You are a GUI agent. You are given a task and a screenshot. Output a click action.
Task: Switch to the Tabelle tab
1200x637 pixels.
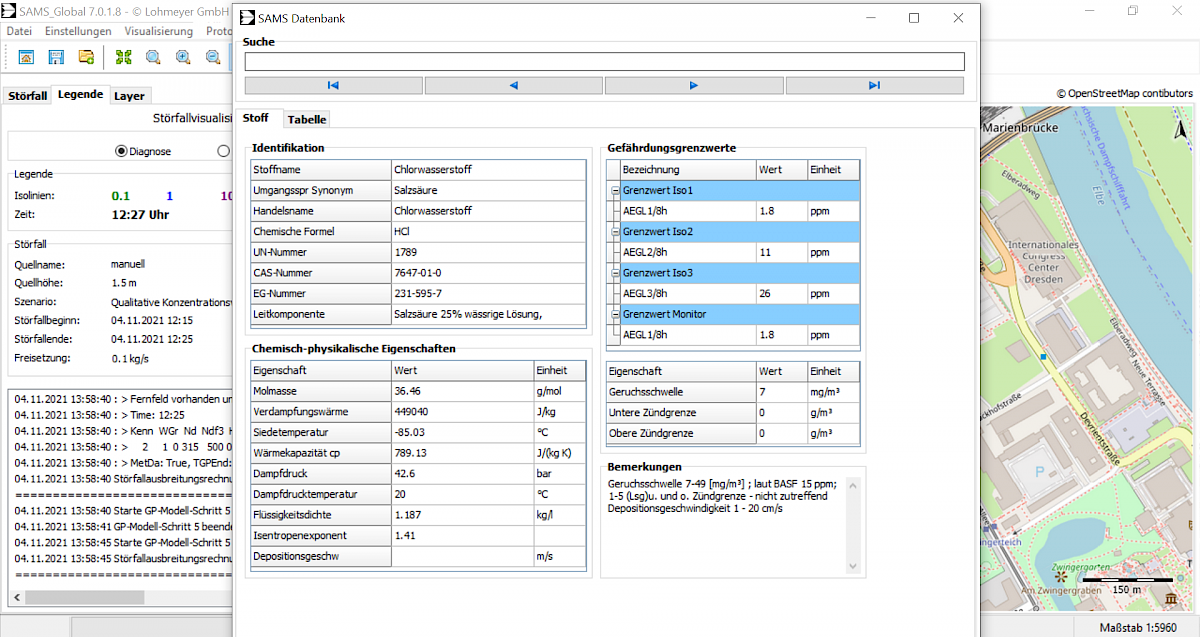pos(307,120)
